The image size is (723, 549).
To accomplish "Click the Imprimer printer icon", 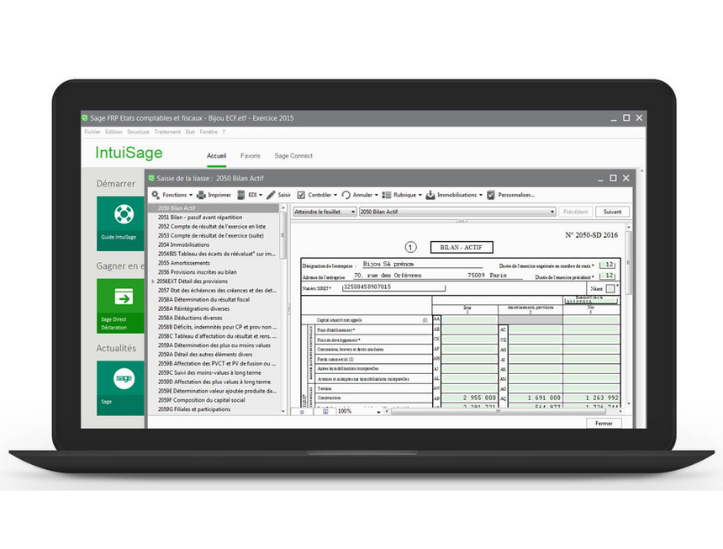I will pyautogui.click(x=201, y=195).
